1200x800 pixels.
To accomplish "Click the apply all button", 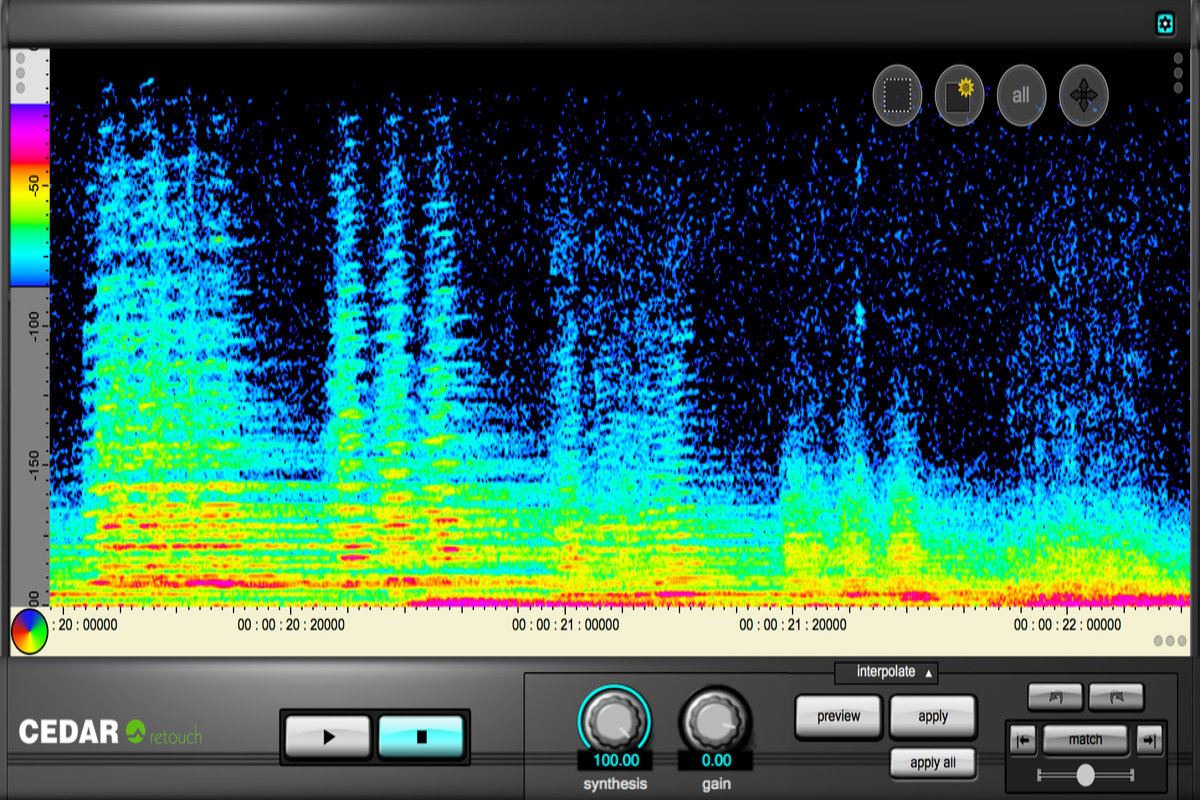I will point(933,763).
